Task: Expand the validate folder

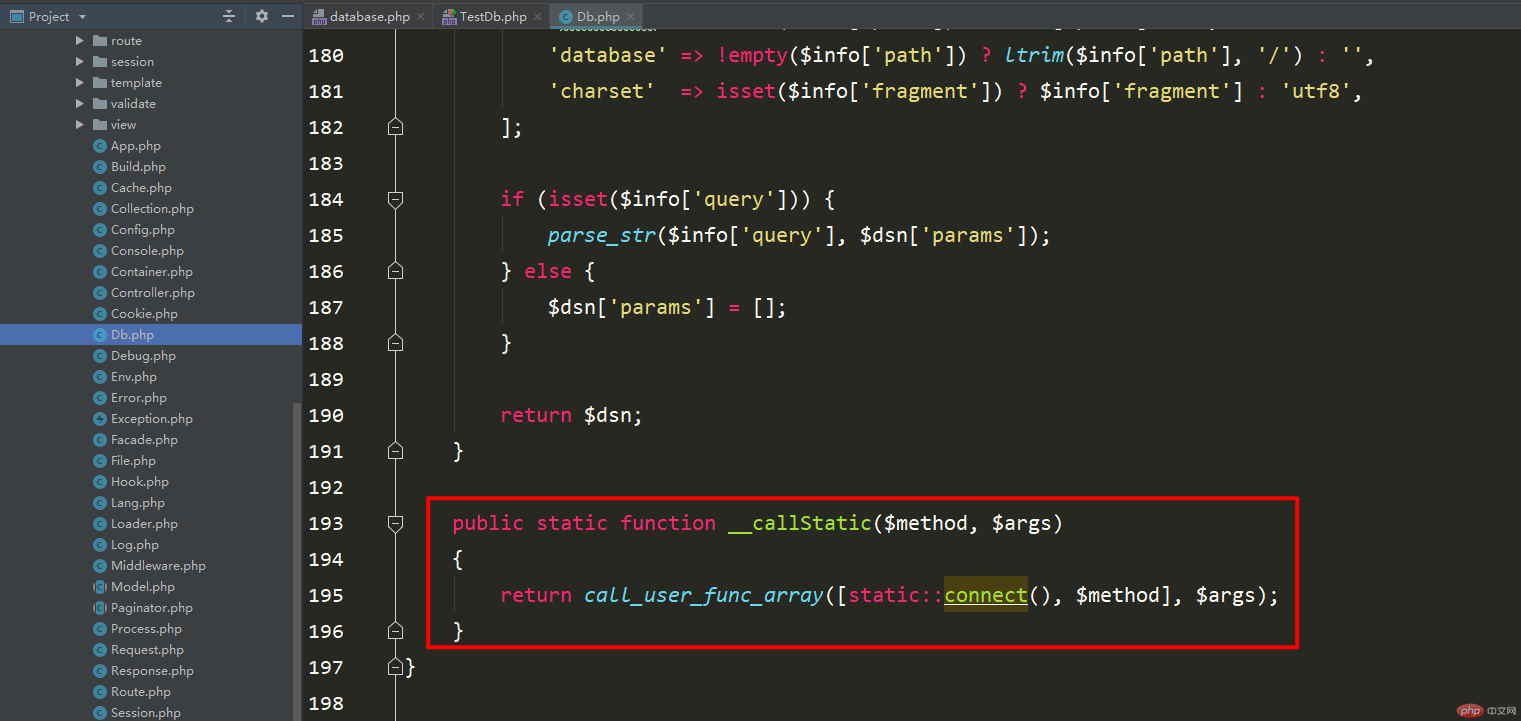Action: click(x=80, y=104)
